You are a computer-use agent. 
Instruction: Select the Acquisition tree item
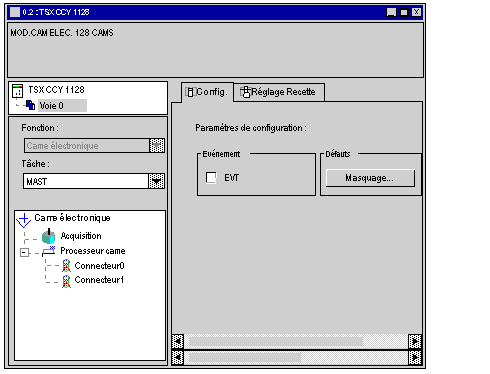[x=81, y=236]
